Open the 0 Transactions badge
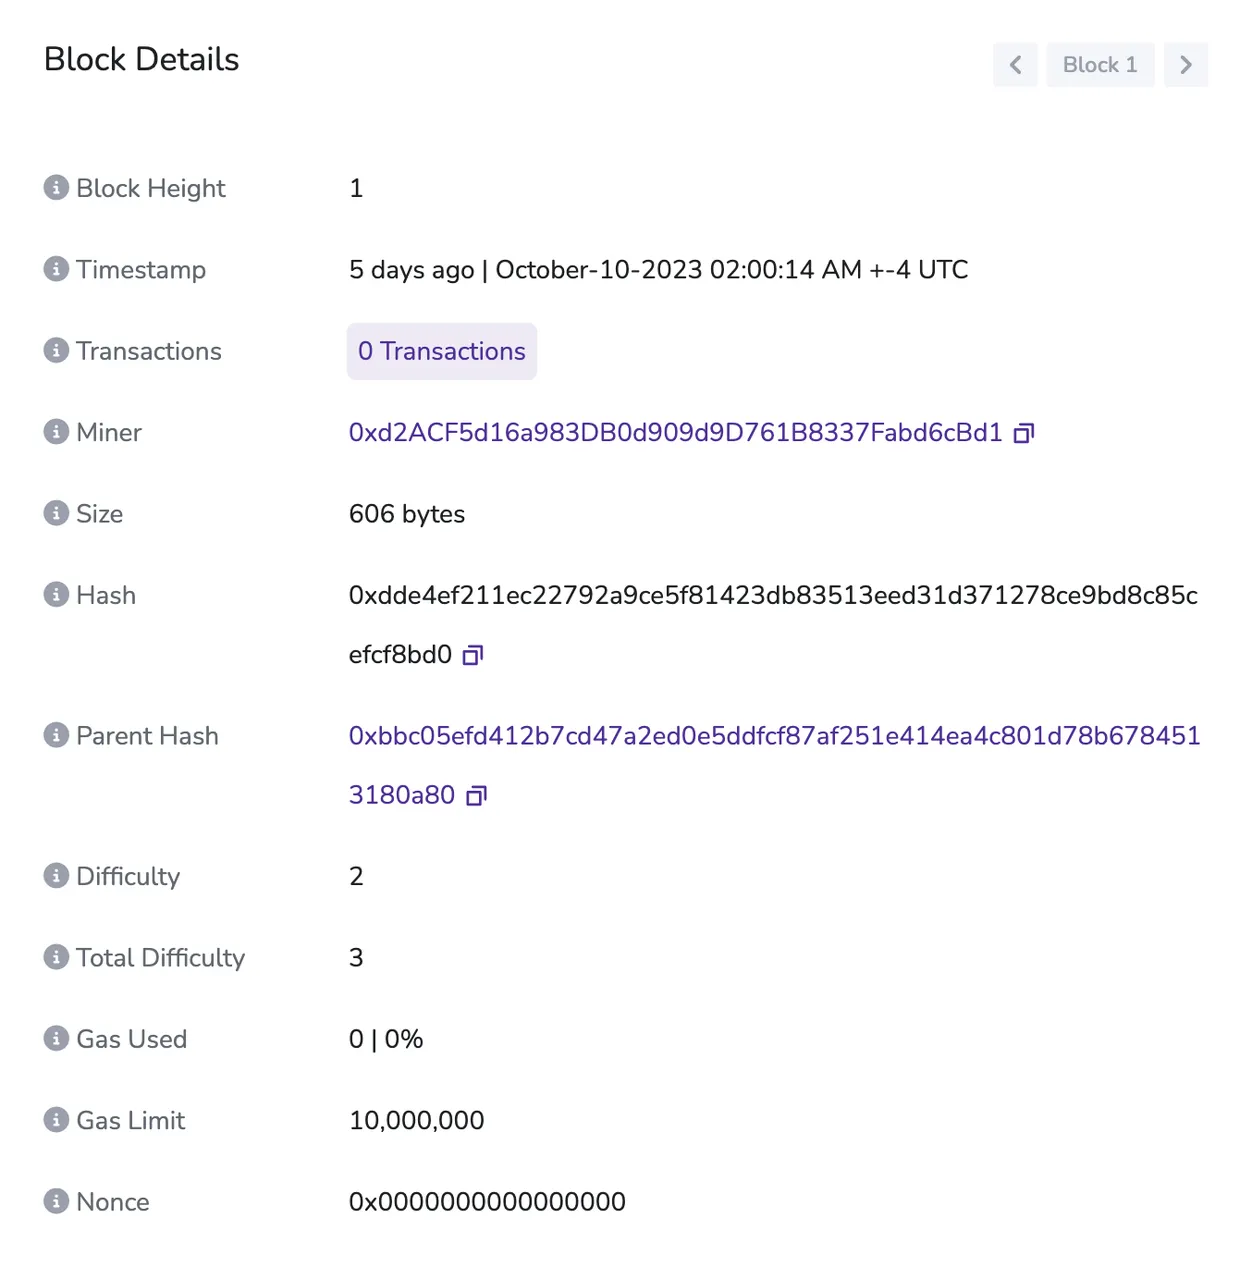 tap(442, 351)
